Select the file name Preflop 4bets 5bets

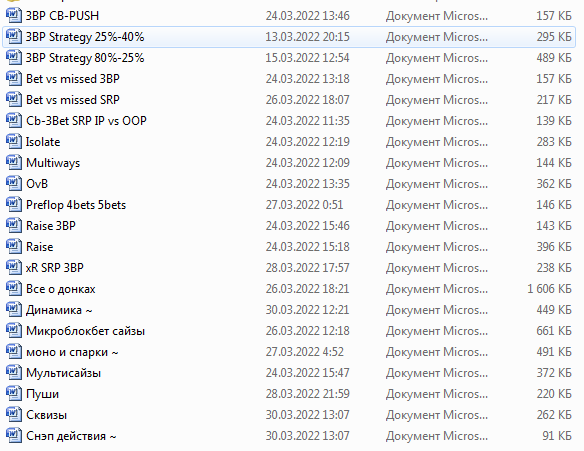point(76,204)
